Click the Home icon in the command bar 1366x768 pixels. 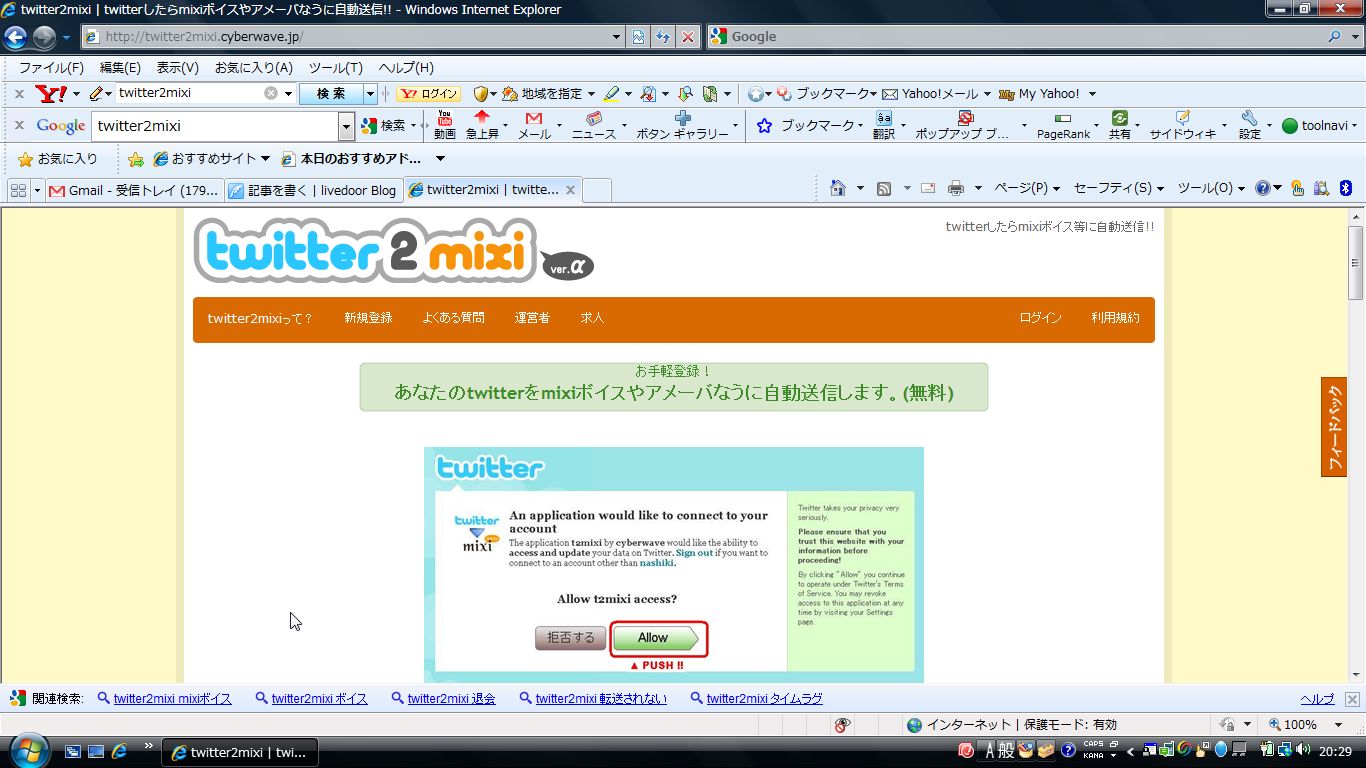coord(838,188)
